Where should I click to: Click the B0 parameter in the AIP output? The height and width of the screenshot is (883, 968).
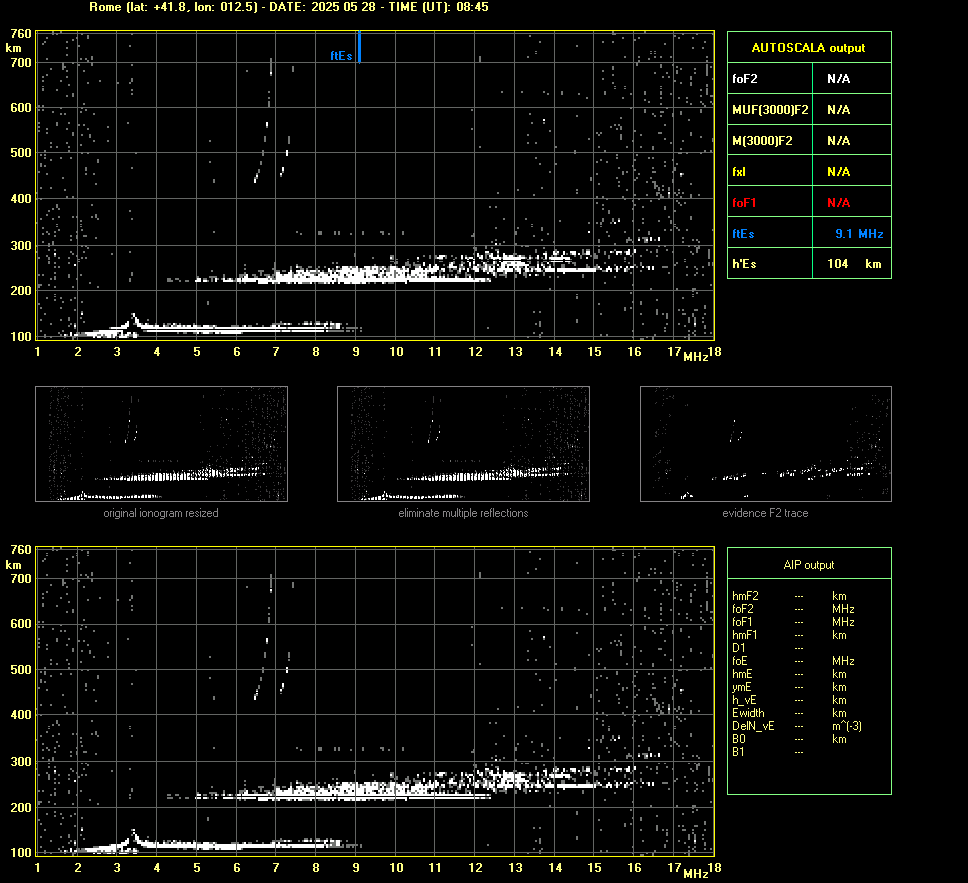pyautogui.click(x=738, y=739)
